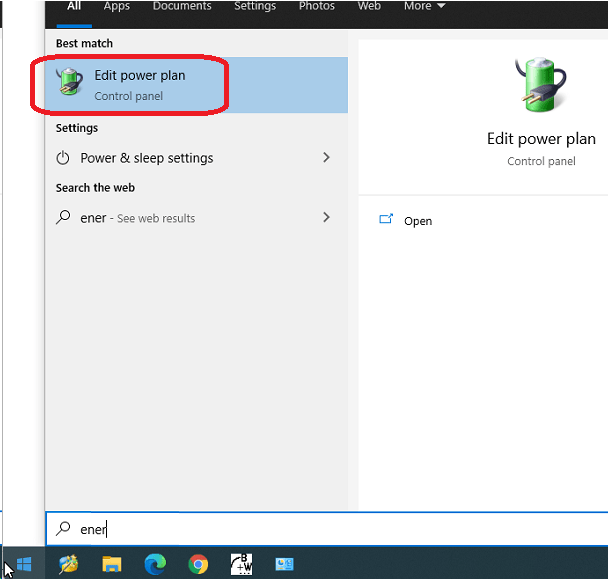Open the Windows Start button
Screen dimensions: 608x580
[x=24, y=564]
